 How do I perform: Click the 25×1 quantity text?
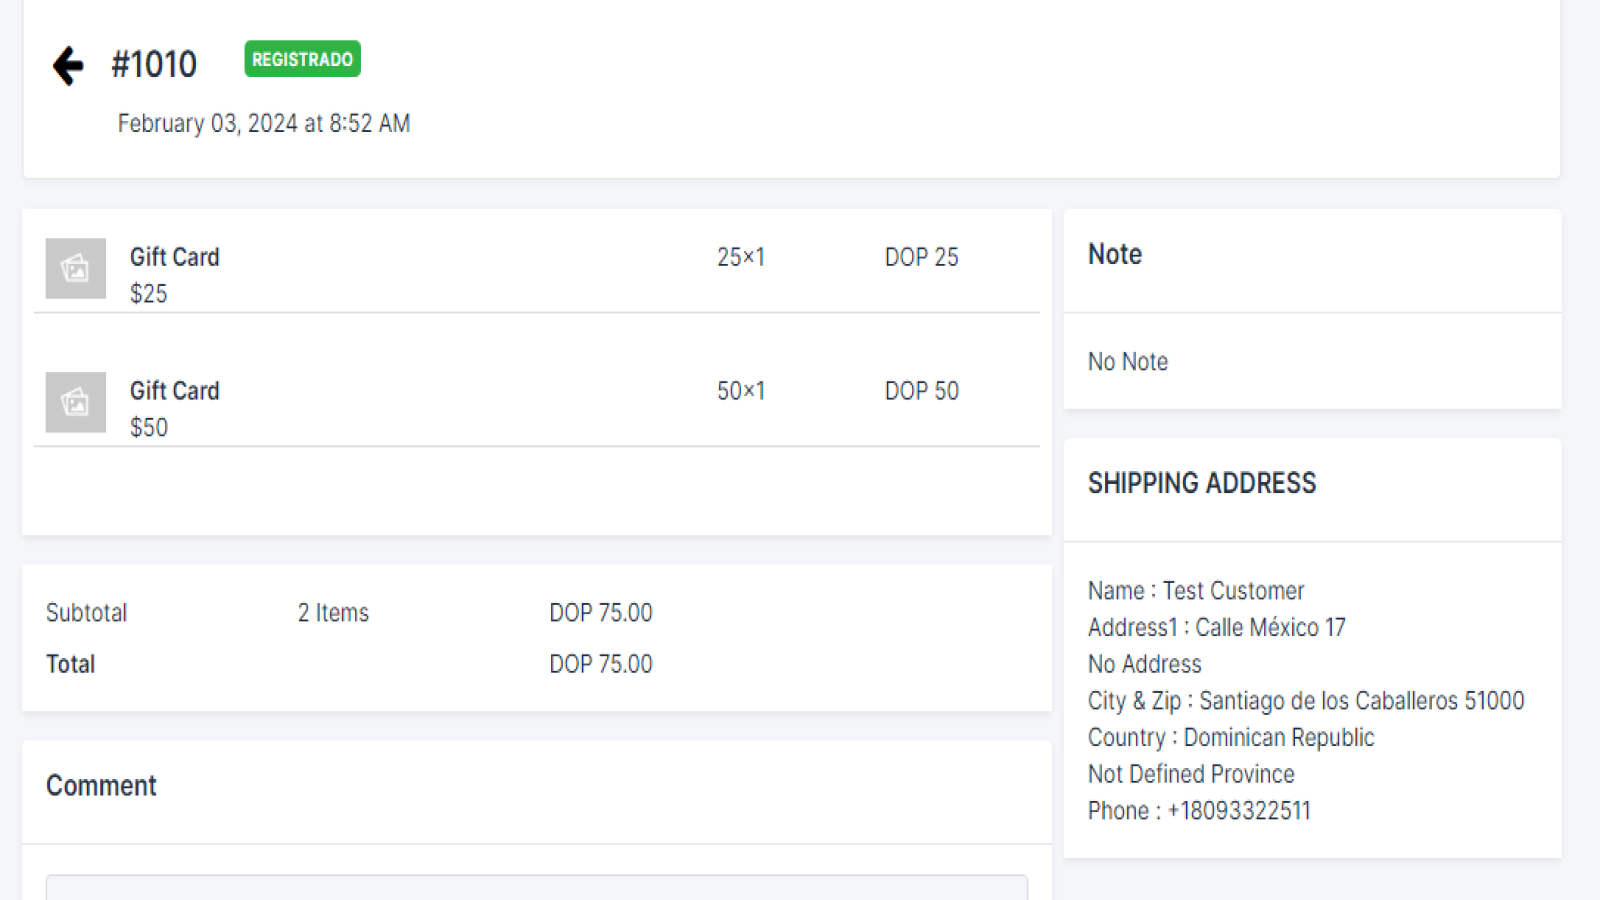(740, 257)
